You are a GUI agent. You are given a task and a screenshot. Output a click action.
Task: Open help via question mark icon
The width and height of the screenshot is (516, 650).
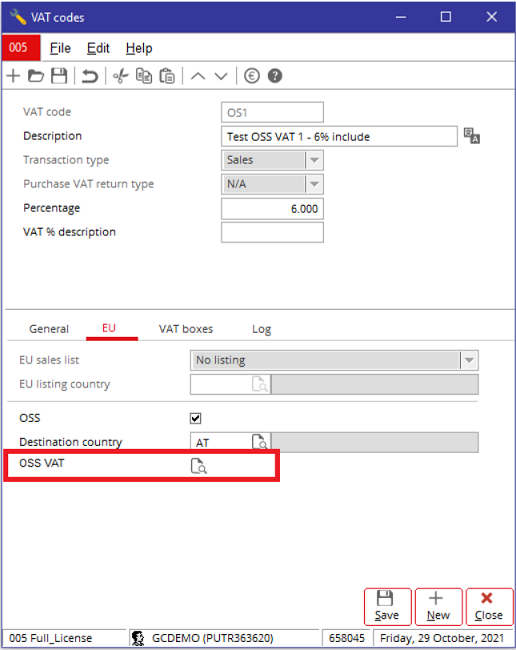pos(275,76)
